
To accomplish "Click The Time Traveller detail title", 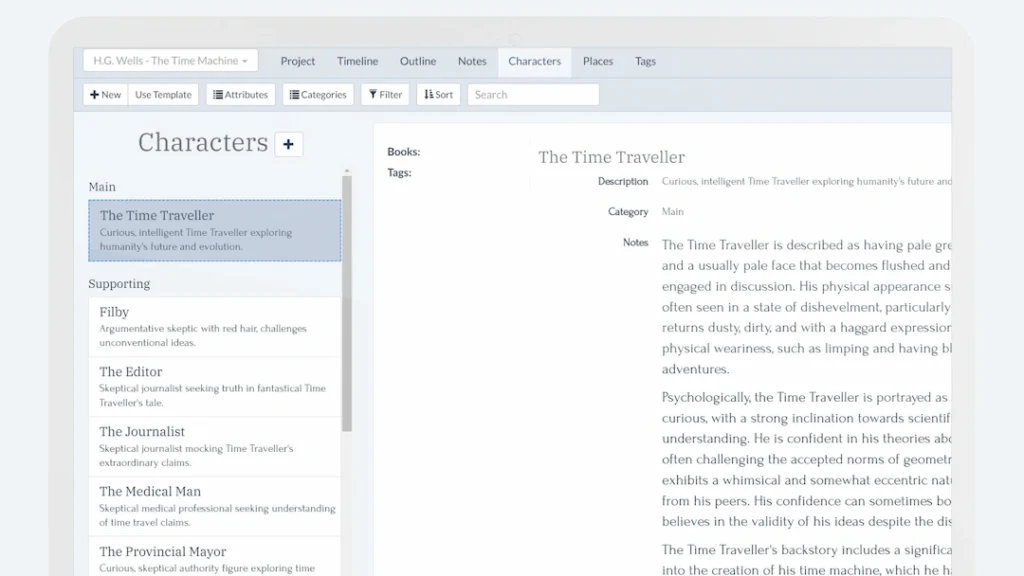I will tap(611, 157).
